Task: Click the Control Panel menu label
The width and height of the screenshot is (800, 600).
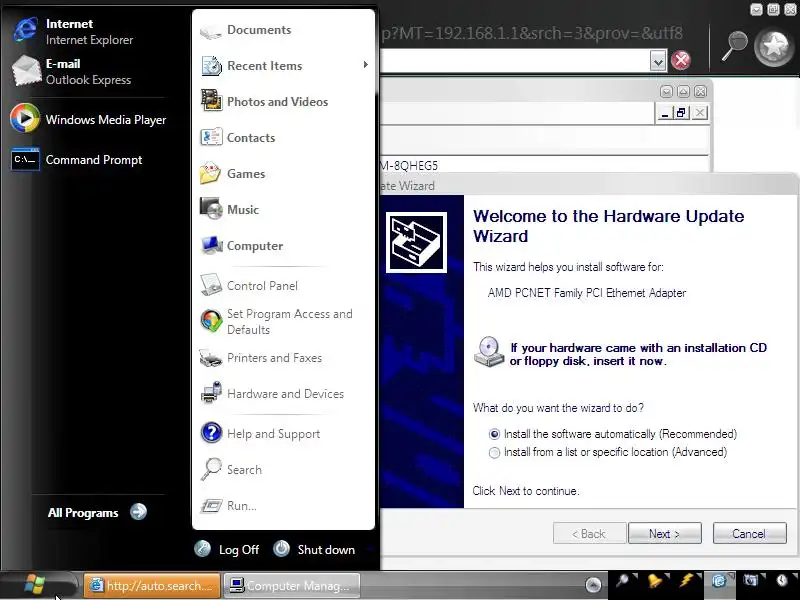Action: 262,286
